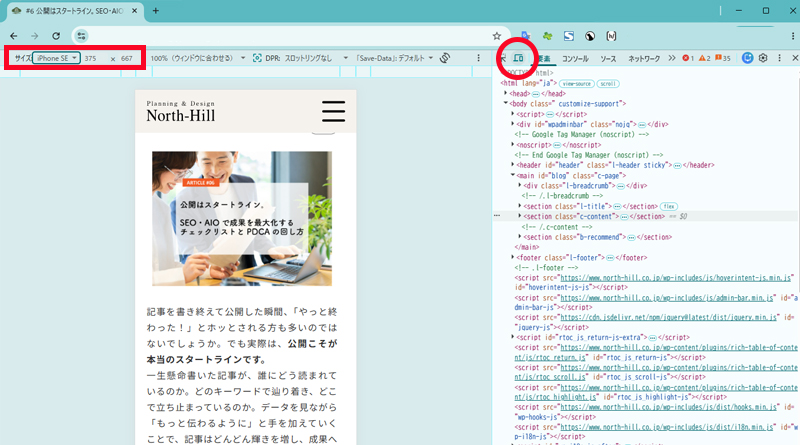This screenshot has height=445, width=800.
Task: Edit the 667 height field
Action: [129, 58]
